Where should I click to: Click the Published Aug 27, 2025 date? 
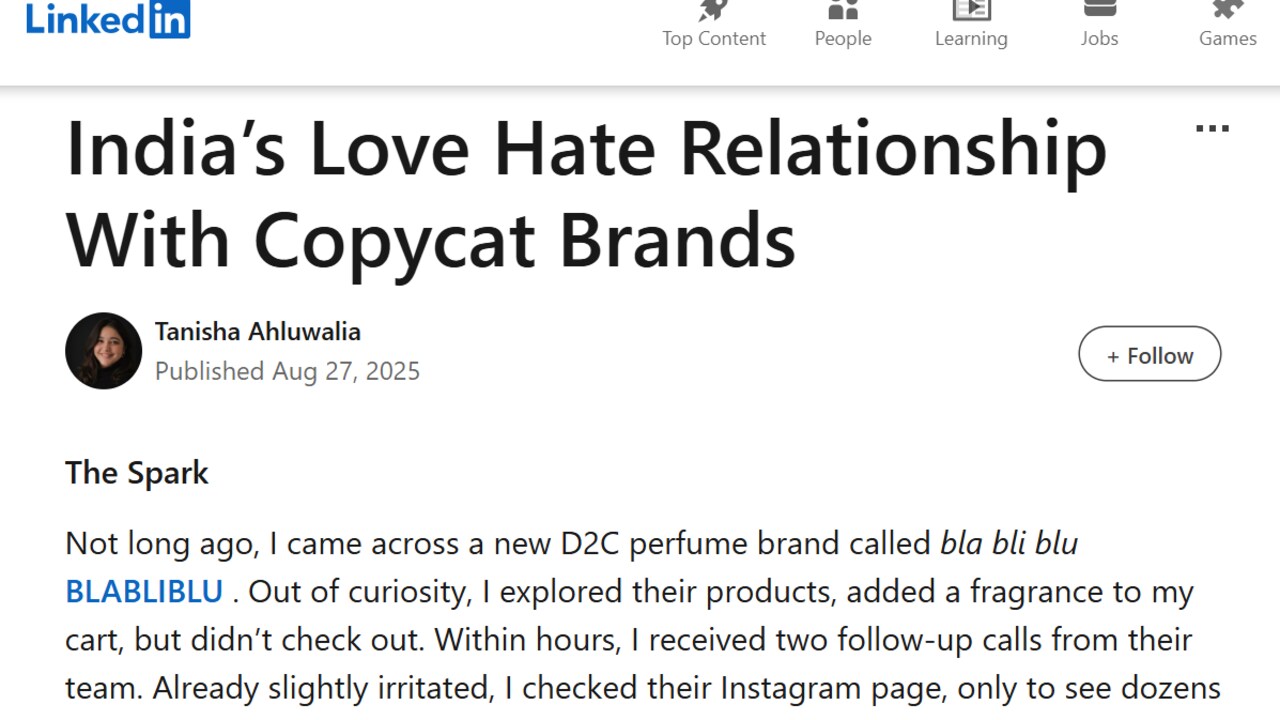point(287,371)
